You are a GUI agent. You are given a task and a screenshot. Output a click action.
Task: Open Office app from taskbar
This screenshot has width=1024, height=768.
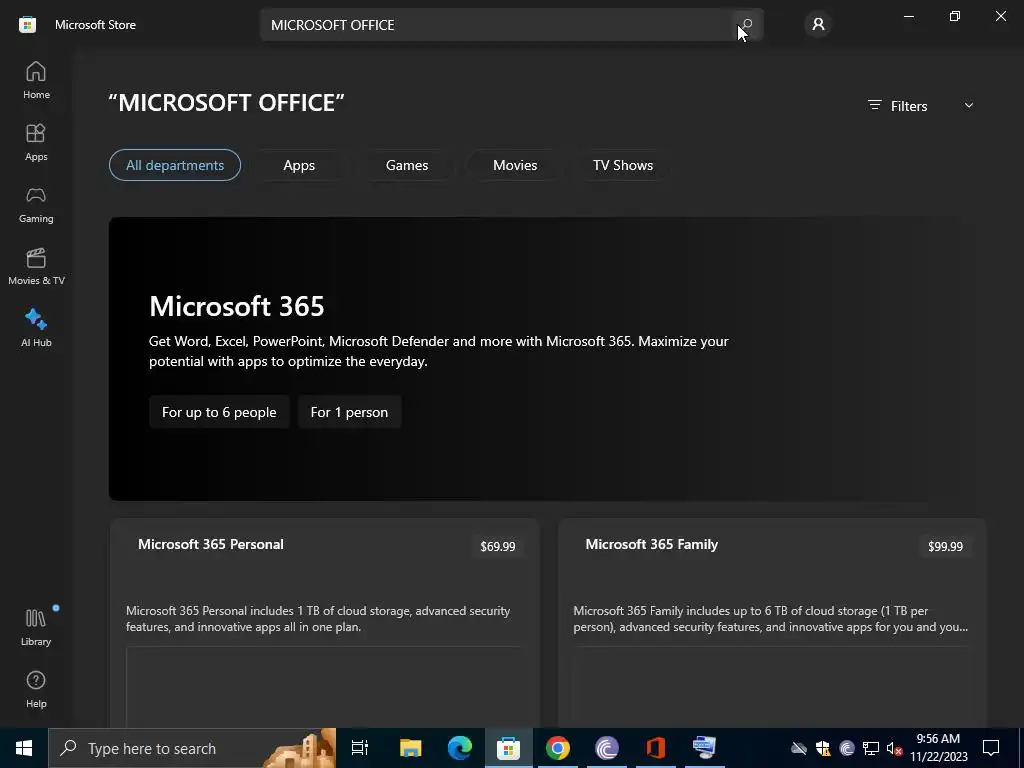[x=656, y=748]
